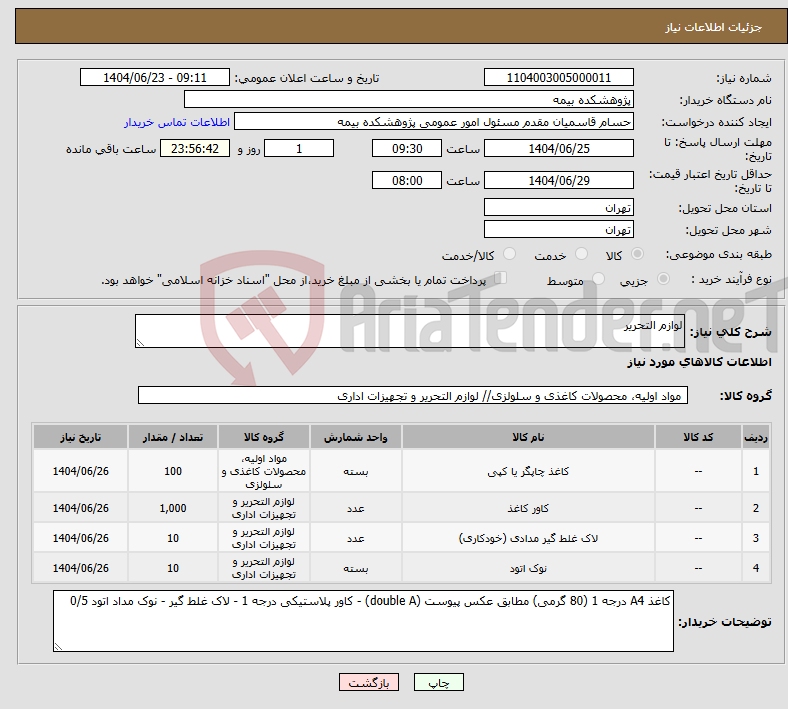Select the کاور کاغذ item name
The image size is (788, 709).
[x=528, y=508]
